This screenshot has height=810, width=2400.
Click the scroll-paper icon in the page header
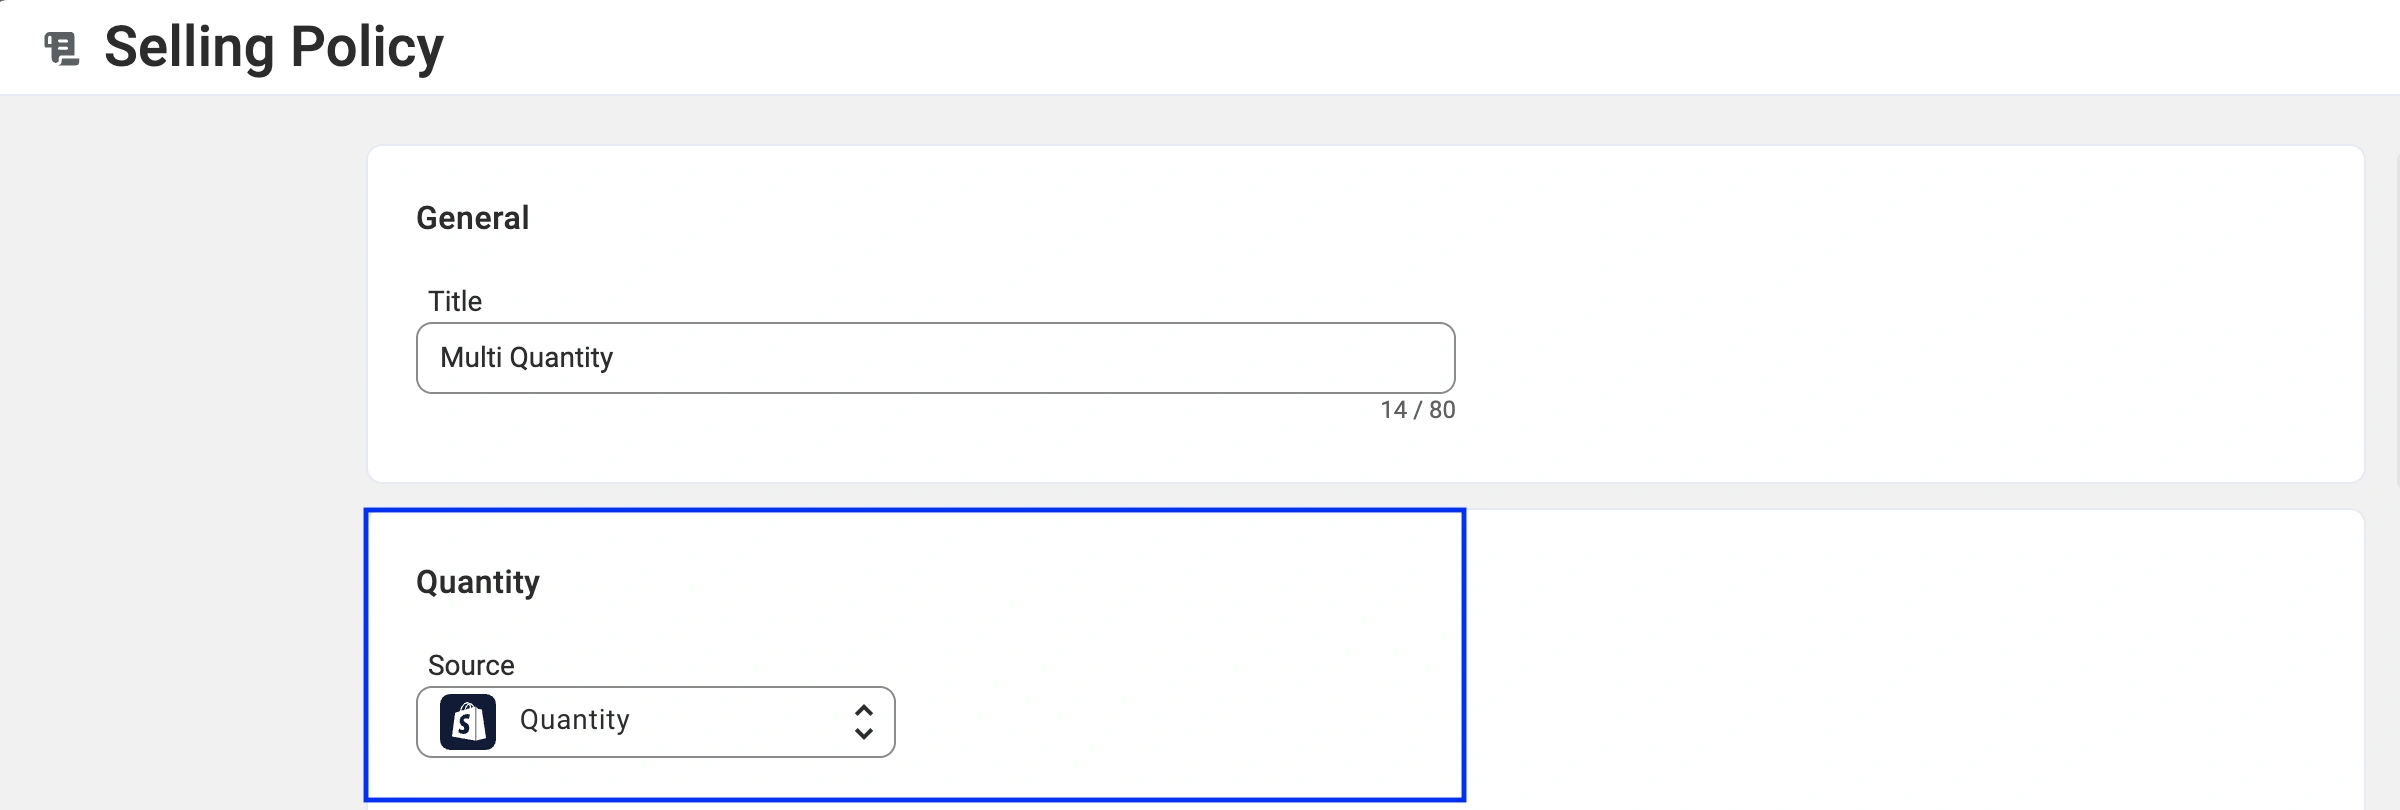tap(61, 47)
